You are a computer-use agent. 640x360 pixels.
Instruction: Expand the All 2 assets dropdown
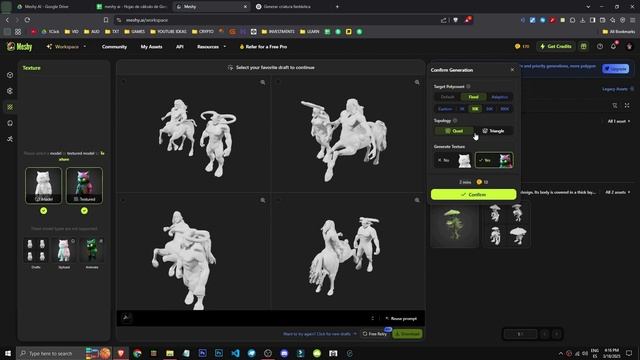[x=618, y=192]
